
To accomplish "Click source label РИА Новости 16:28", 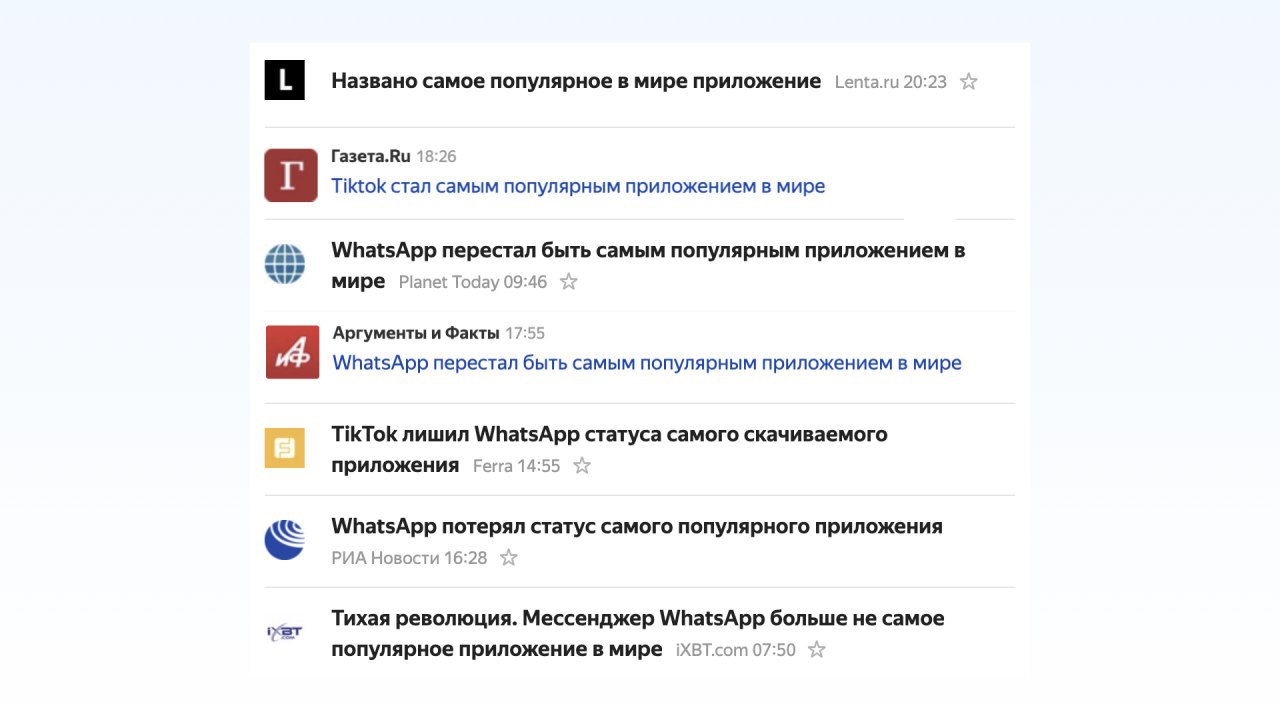I will tap(409, 558).
